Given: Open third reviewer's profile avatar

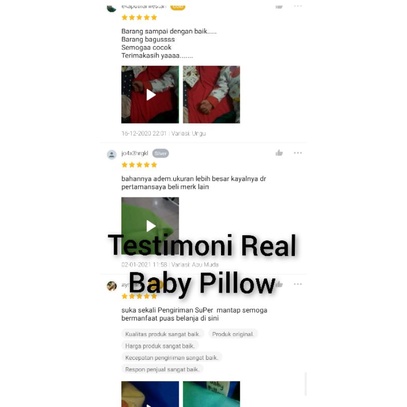Looking at the screenshot, I should [x=112, y=286].
